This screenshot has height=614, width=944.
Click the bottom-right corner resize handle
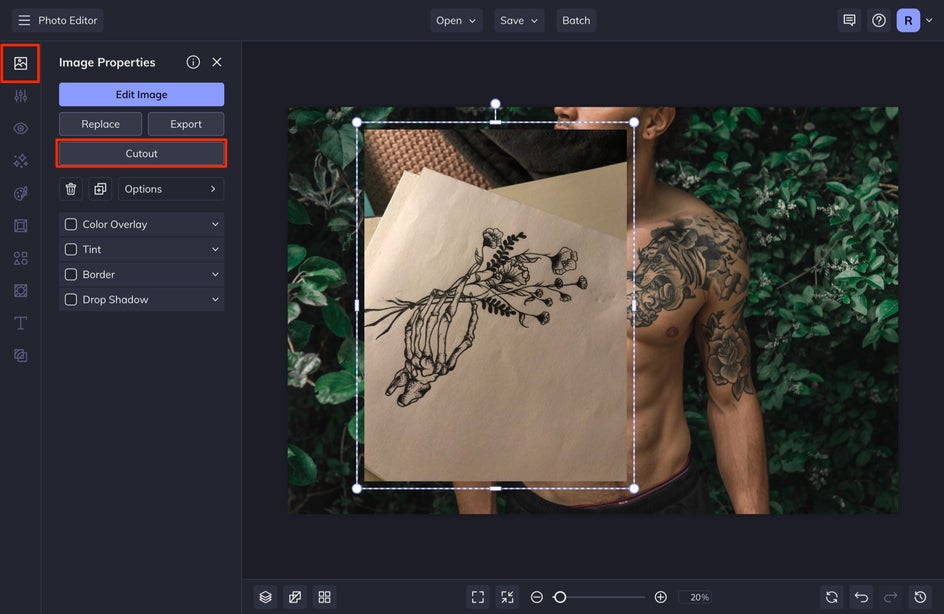click(x=634, y=488)
